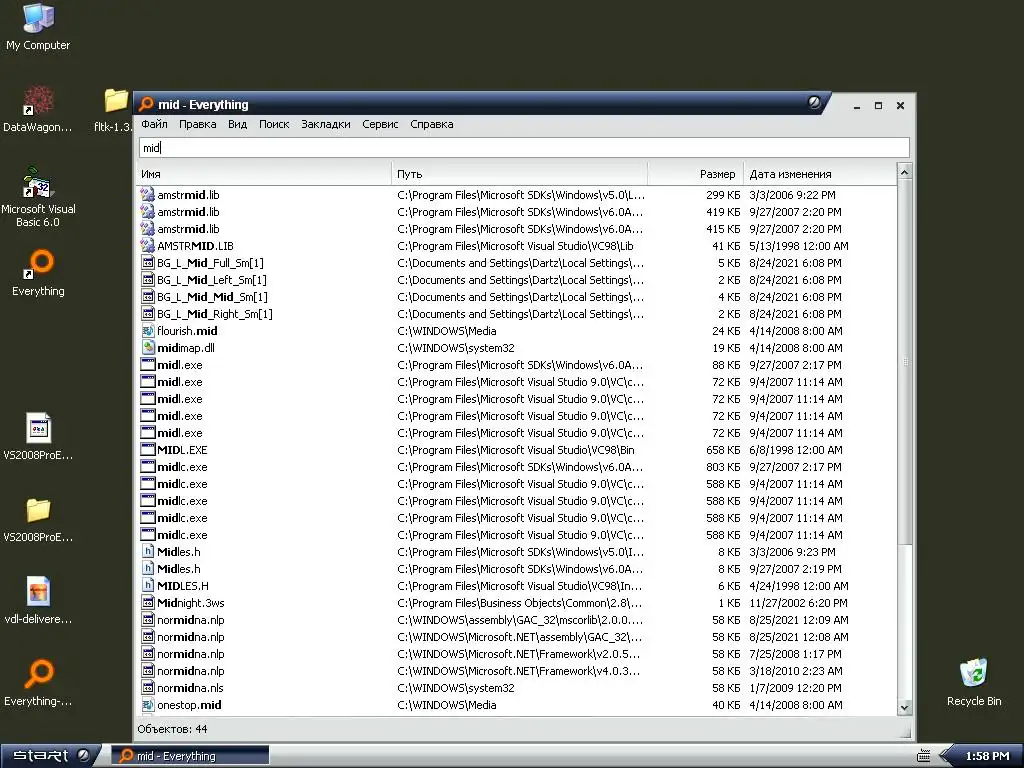Click the Start button on taskbar
Screen dimensions: 1024x768
(x=50, y=756)
